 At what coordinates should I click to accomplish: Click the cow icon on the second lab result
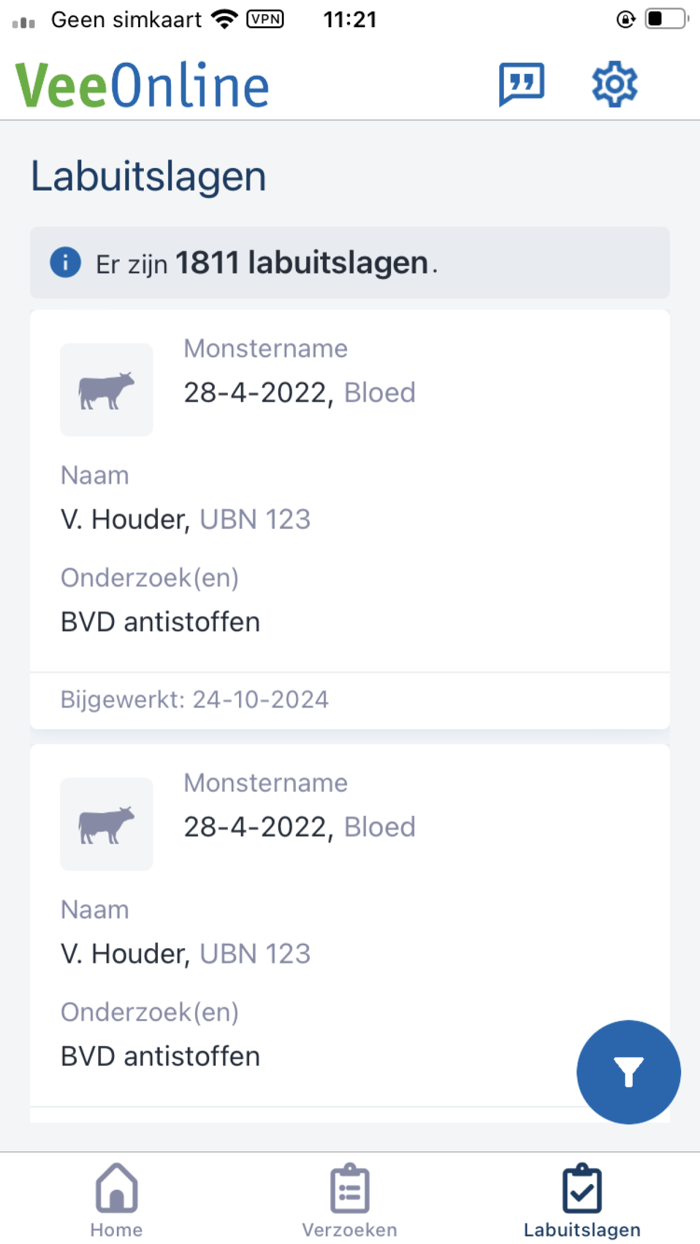tap(106, 824)
